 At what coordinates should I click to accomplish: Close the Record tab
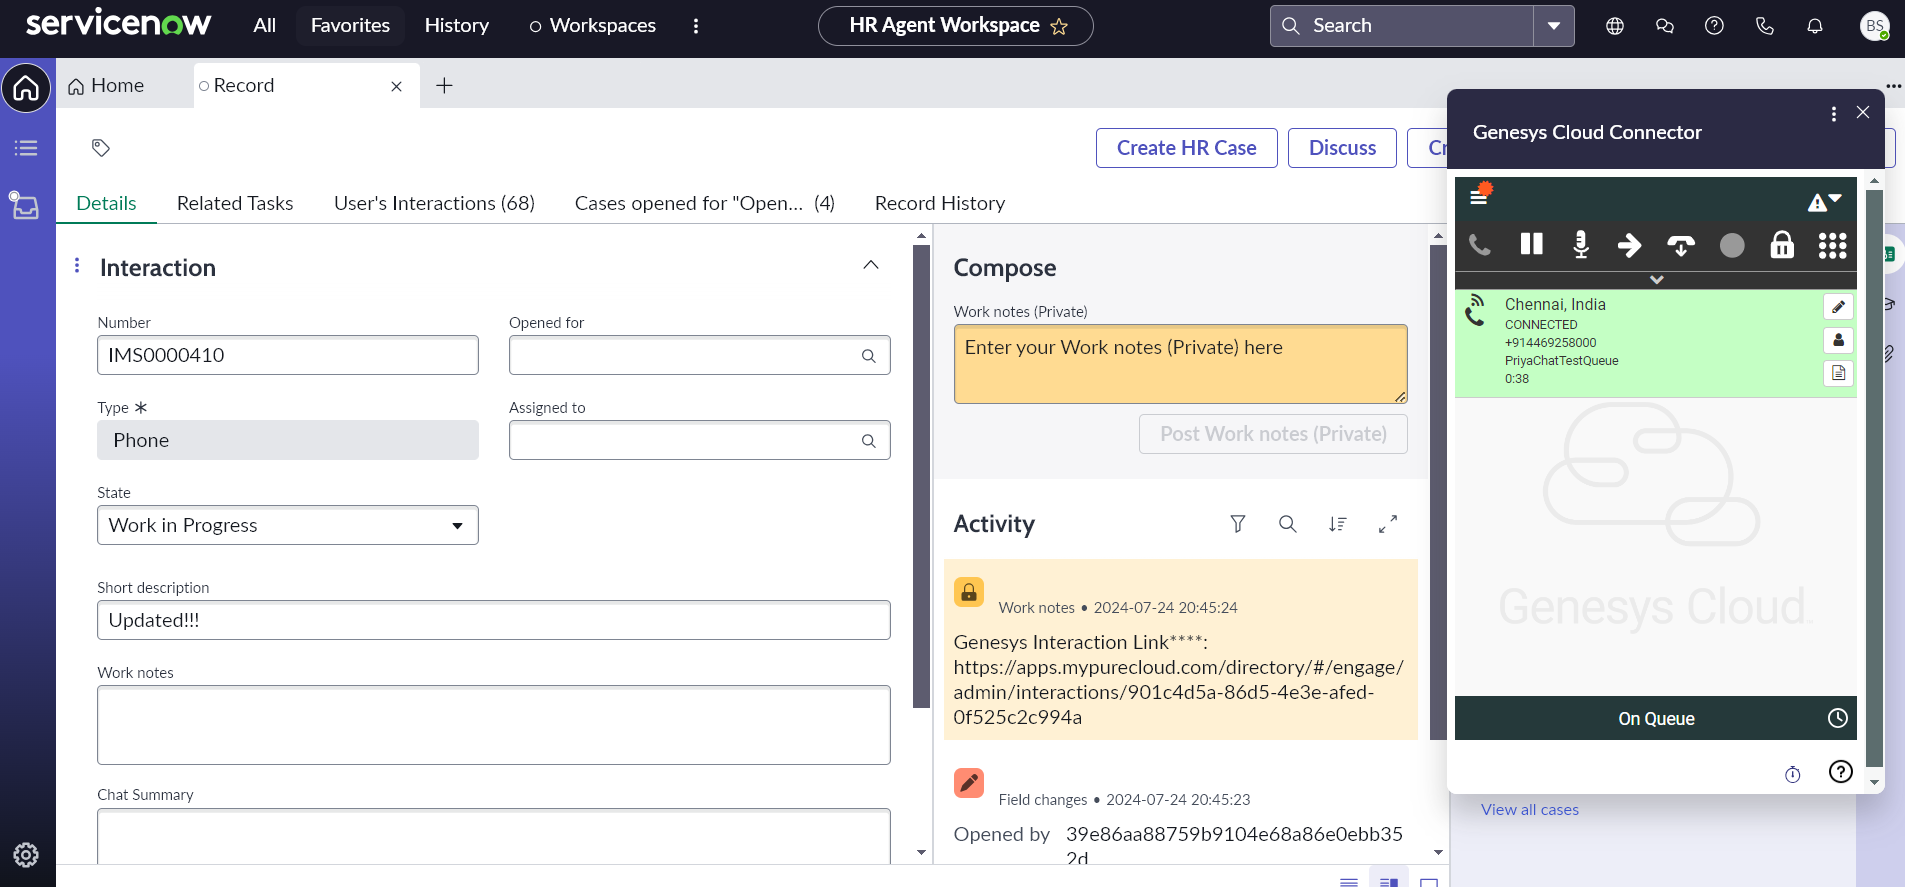[x=397, y=87]
